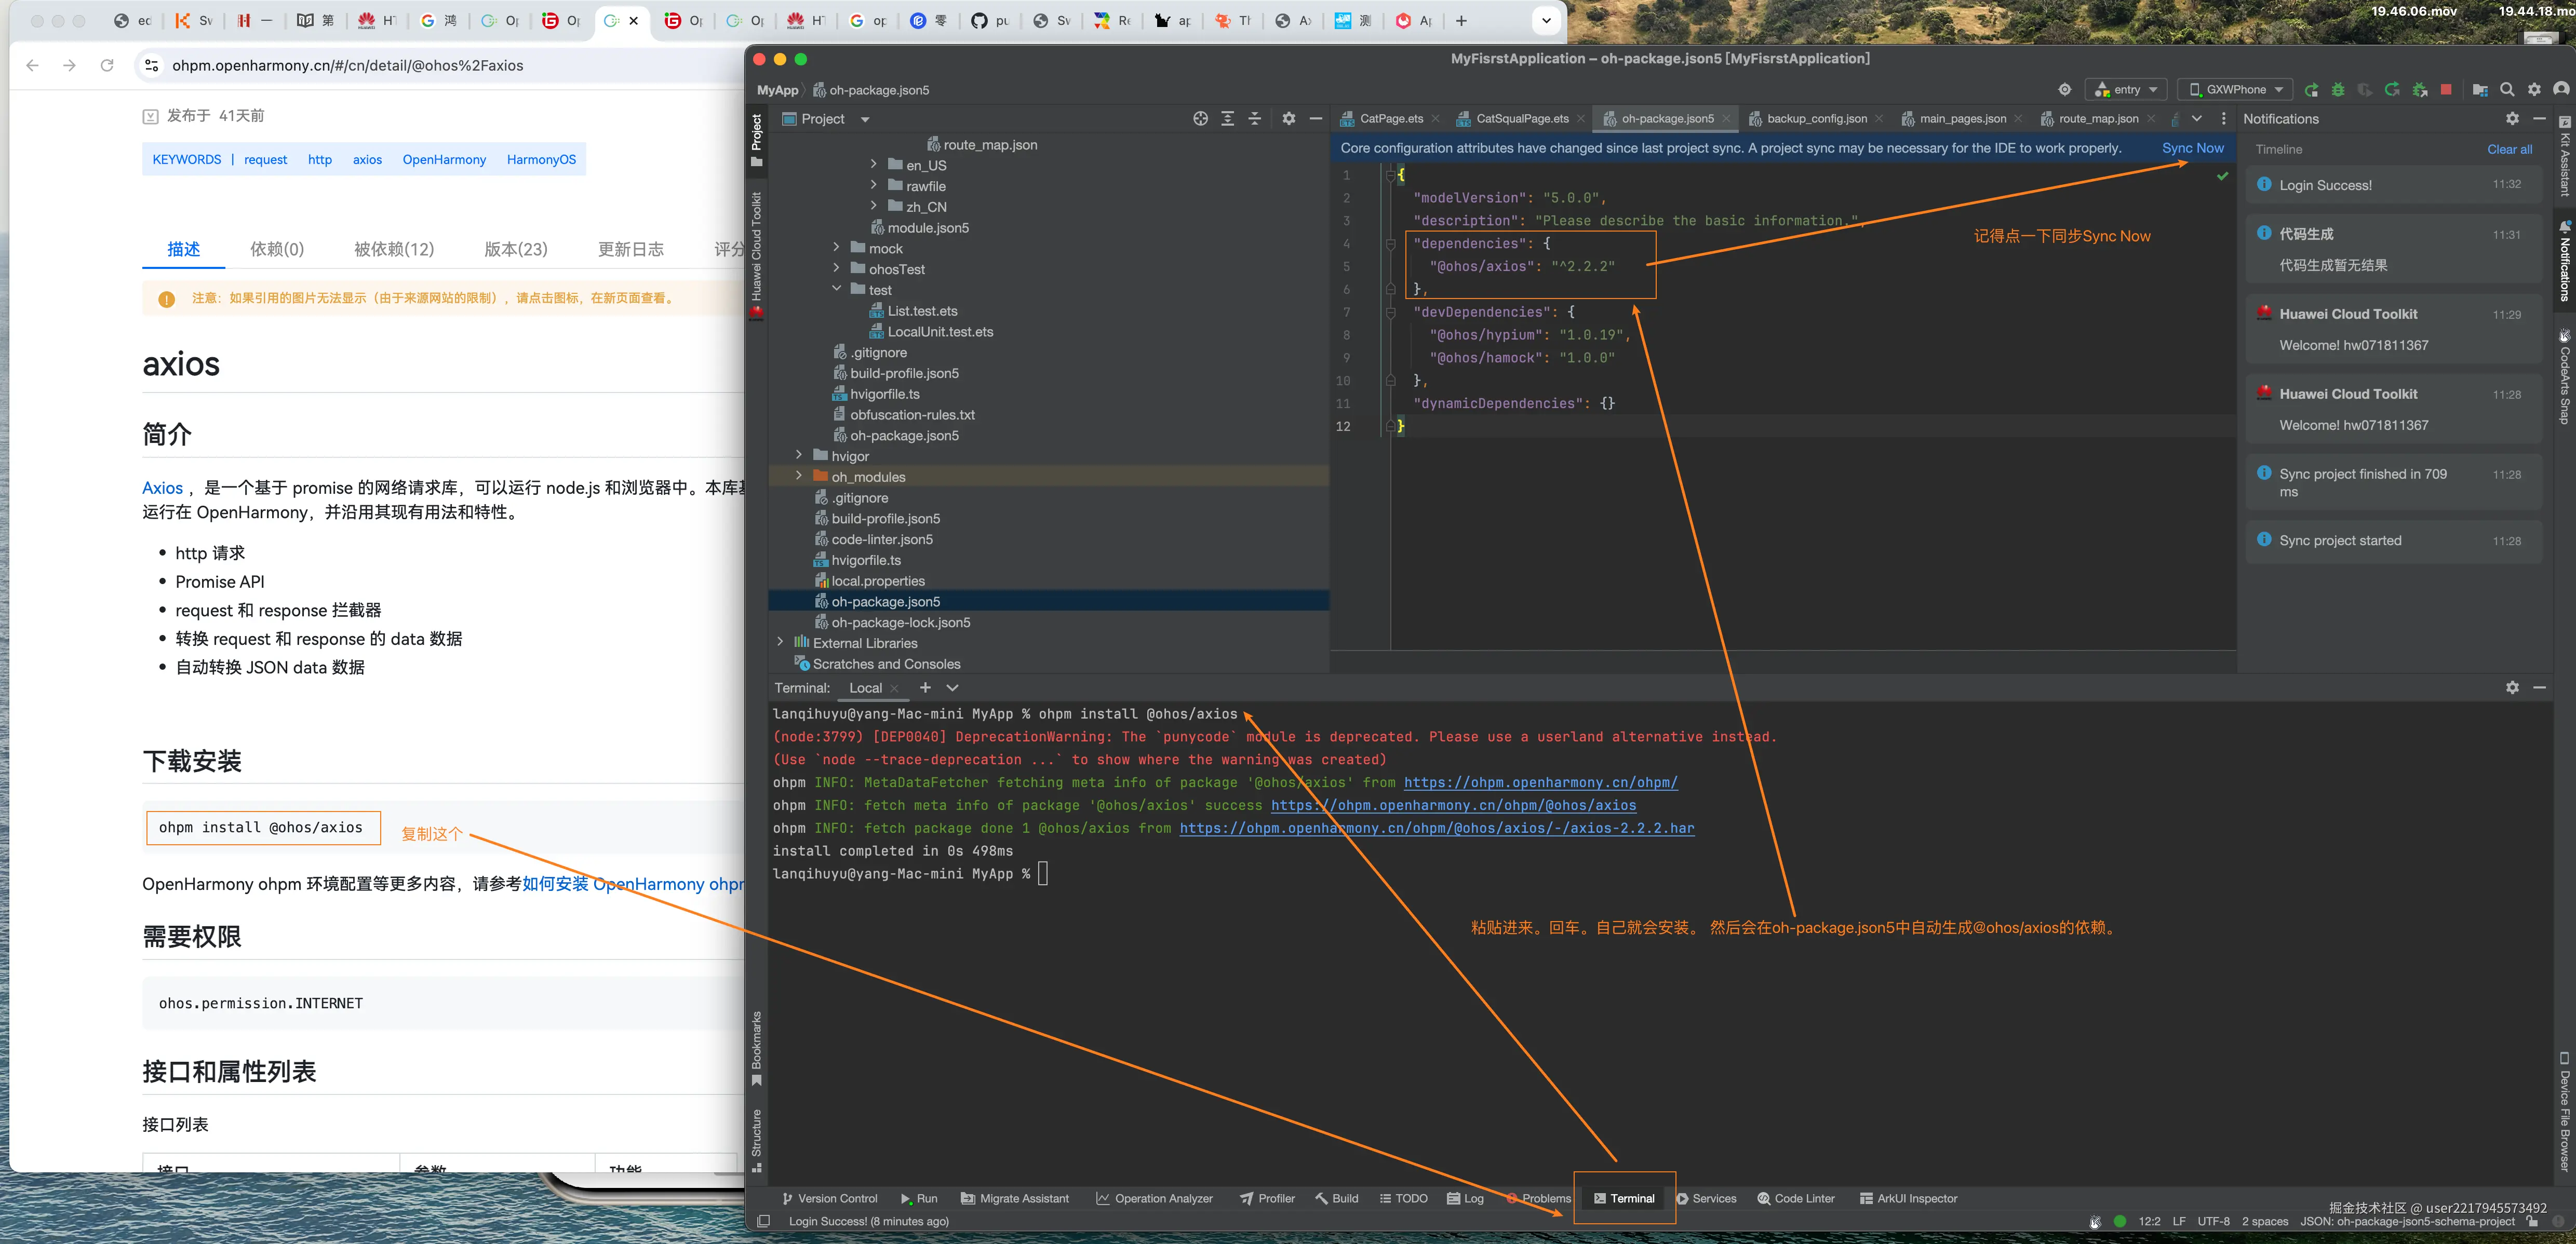This screenshot has width=2576, height=1244.
Task: Click the Select Opened File target icon
Action: click(x=1200, y=119)
